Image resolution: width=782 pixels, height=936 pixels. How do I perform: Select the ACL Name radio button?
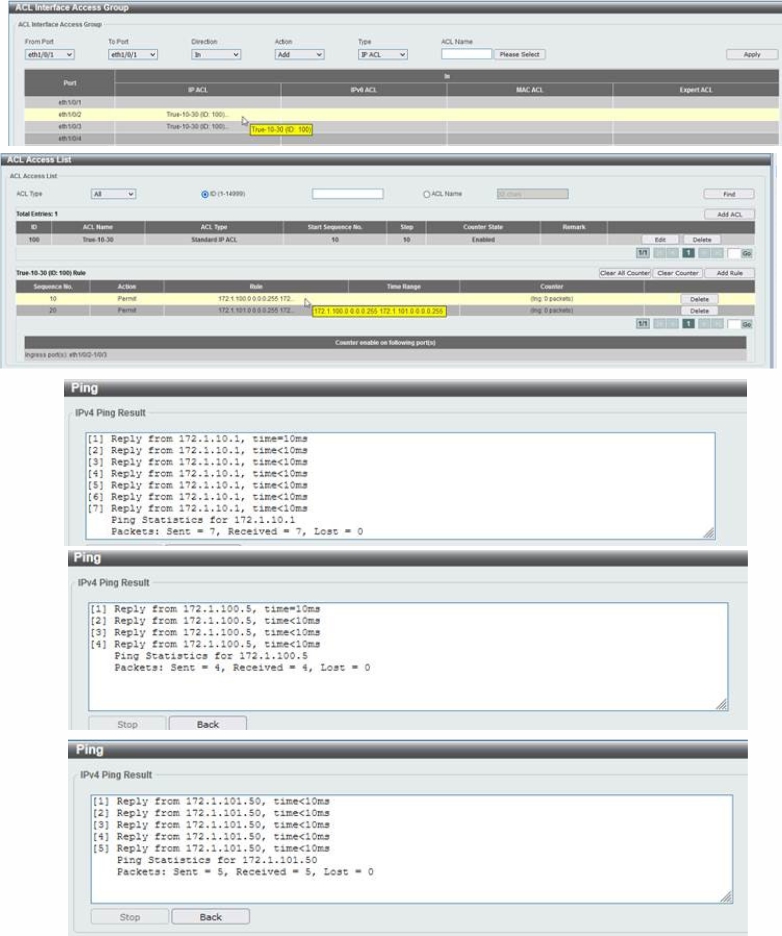point(426,194)
